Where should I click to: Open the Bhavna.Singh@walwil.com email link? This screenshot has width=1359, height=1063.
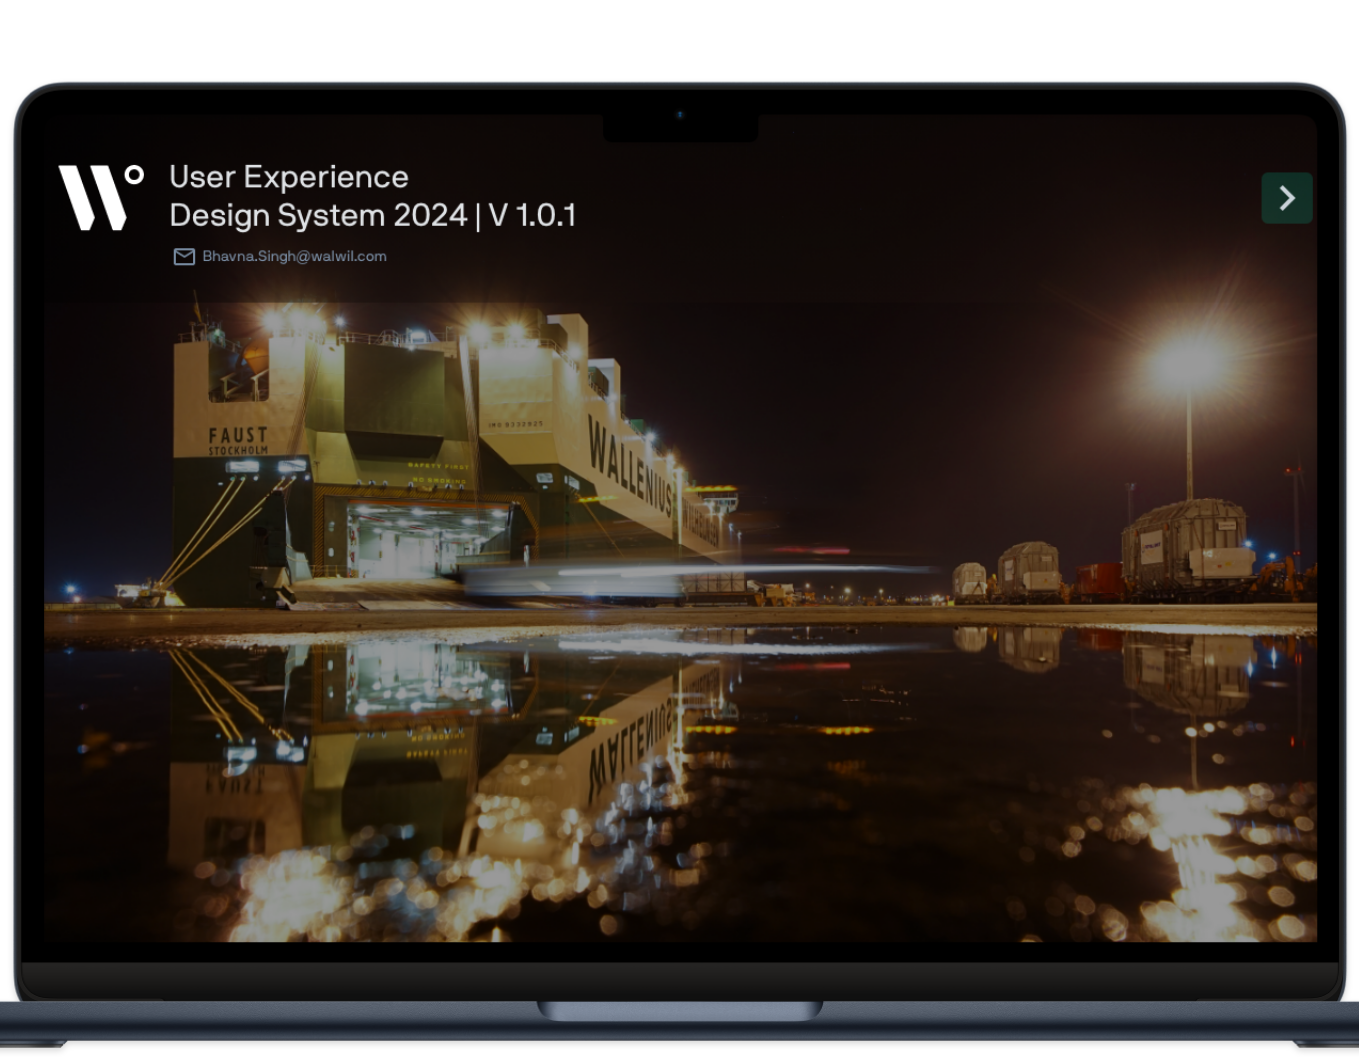[x=294, y=256]
